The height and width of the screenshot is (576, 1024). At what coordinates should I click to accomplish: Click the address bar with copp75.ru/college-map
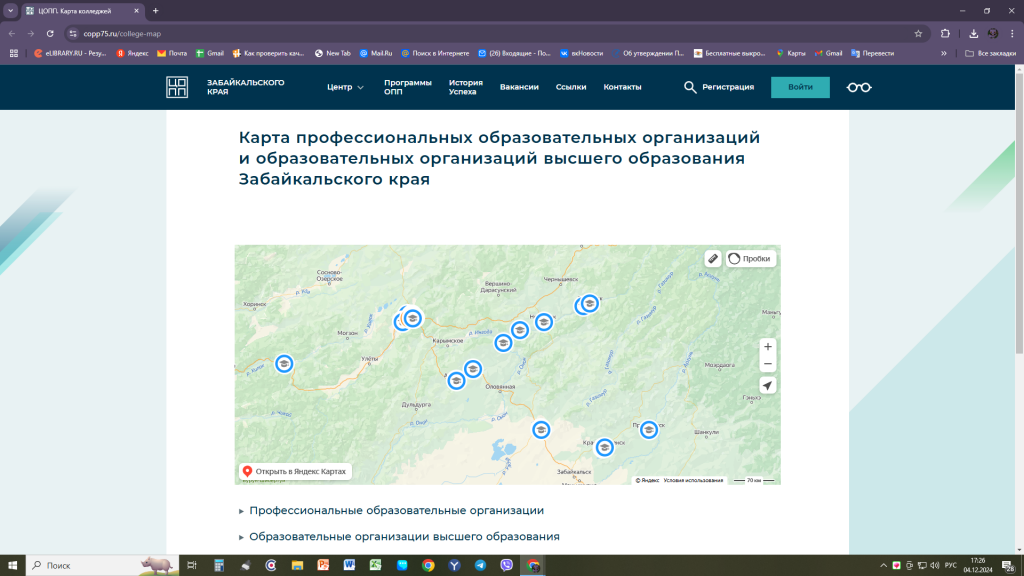(490, 33)
